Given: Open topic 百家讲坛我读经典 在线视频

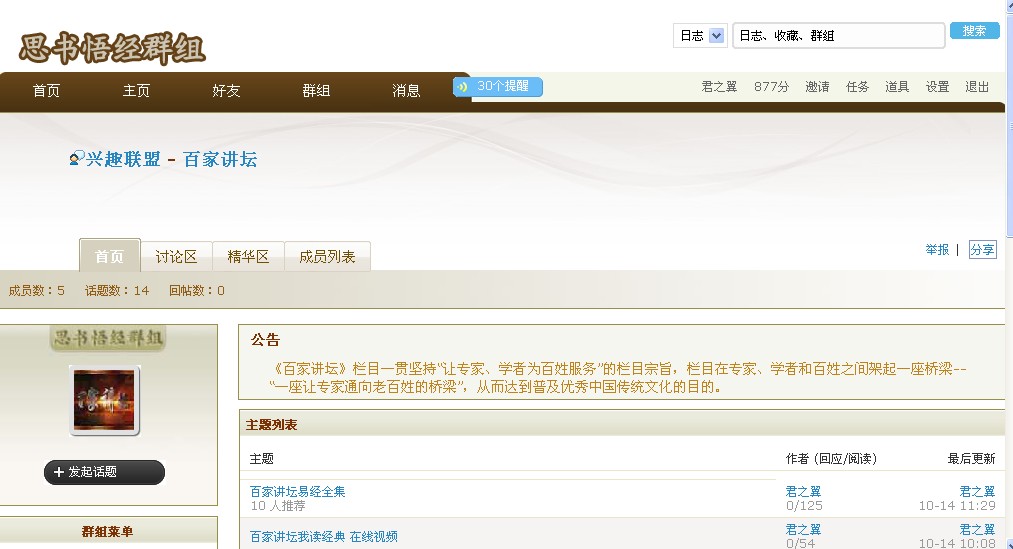Looking at the screenshot, I should click(x=324, y=537).
